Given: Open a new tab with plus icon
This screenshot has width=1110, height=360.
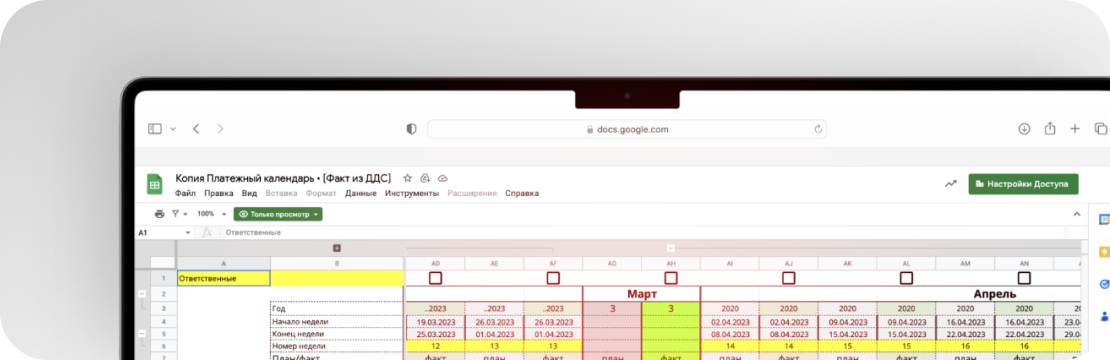Looking at the screenshot, I should 1075,129.
